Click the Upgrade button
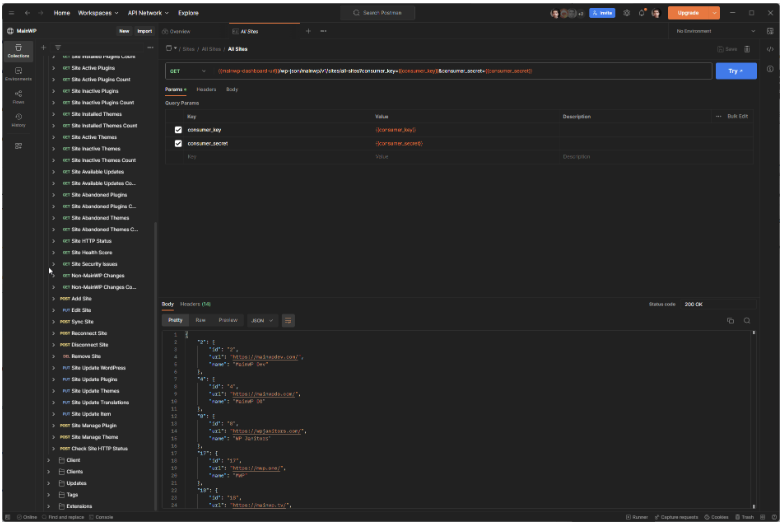 (688, 13)
